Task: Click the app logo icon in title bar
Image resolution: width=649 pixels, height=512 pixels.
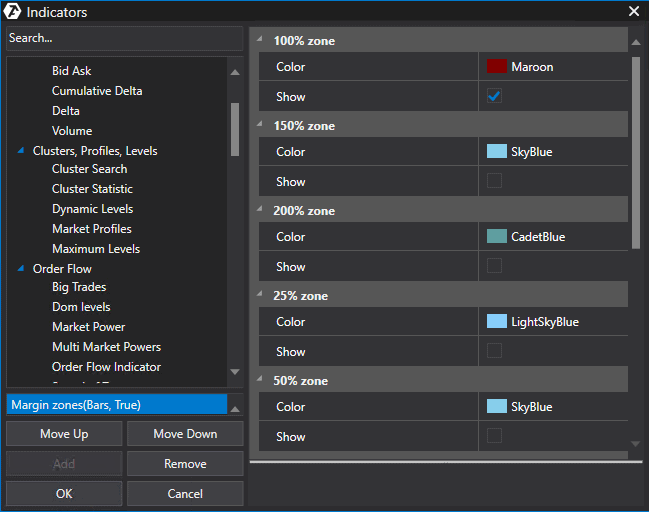Action: [13, 12]
